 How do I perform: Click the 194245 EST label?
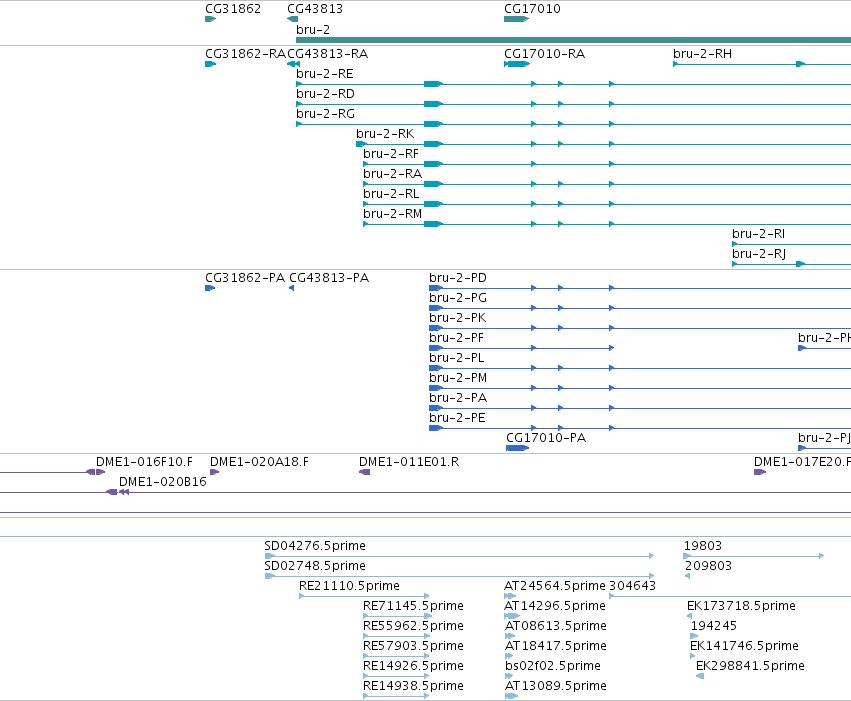tap(714, 626)
